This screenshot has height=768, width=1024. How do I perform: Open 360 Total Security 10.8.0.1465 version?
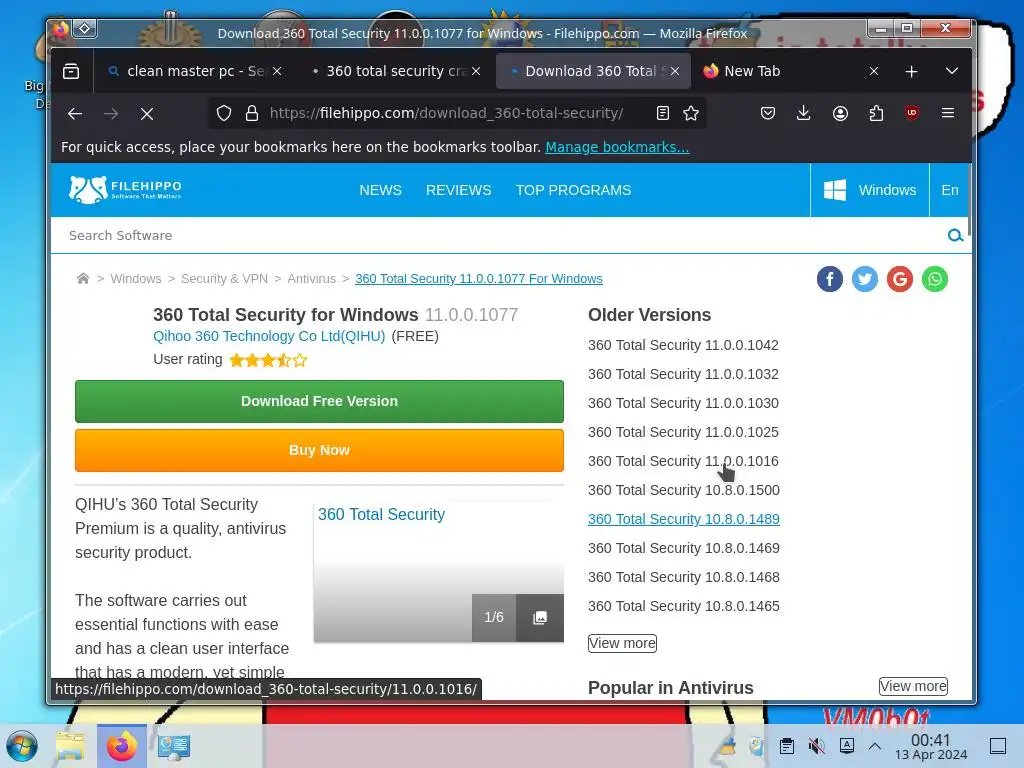coord(684,606)
